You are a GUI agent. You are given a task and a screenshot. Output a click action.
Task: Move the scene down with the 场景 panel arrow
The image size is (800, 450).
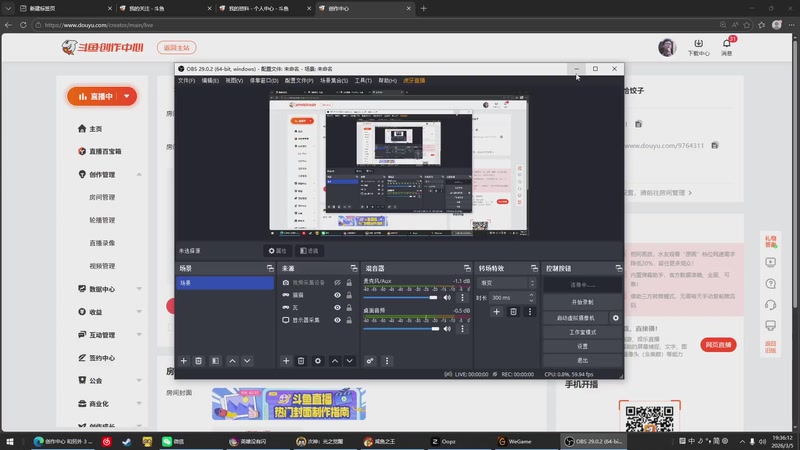[247, 361]
